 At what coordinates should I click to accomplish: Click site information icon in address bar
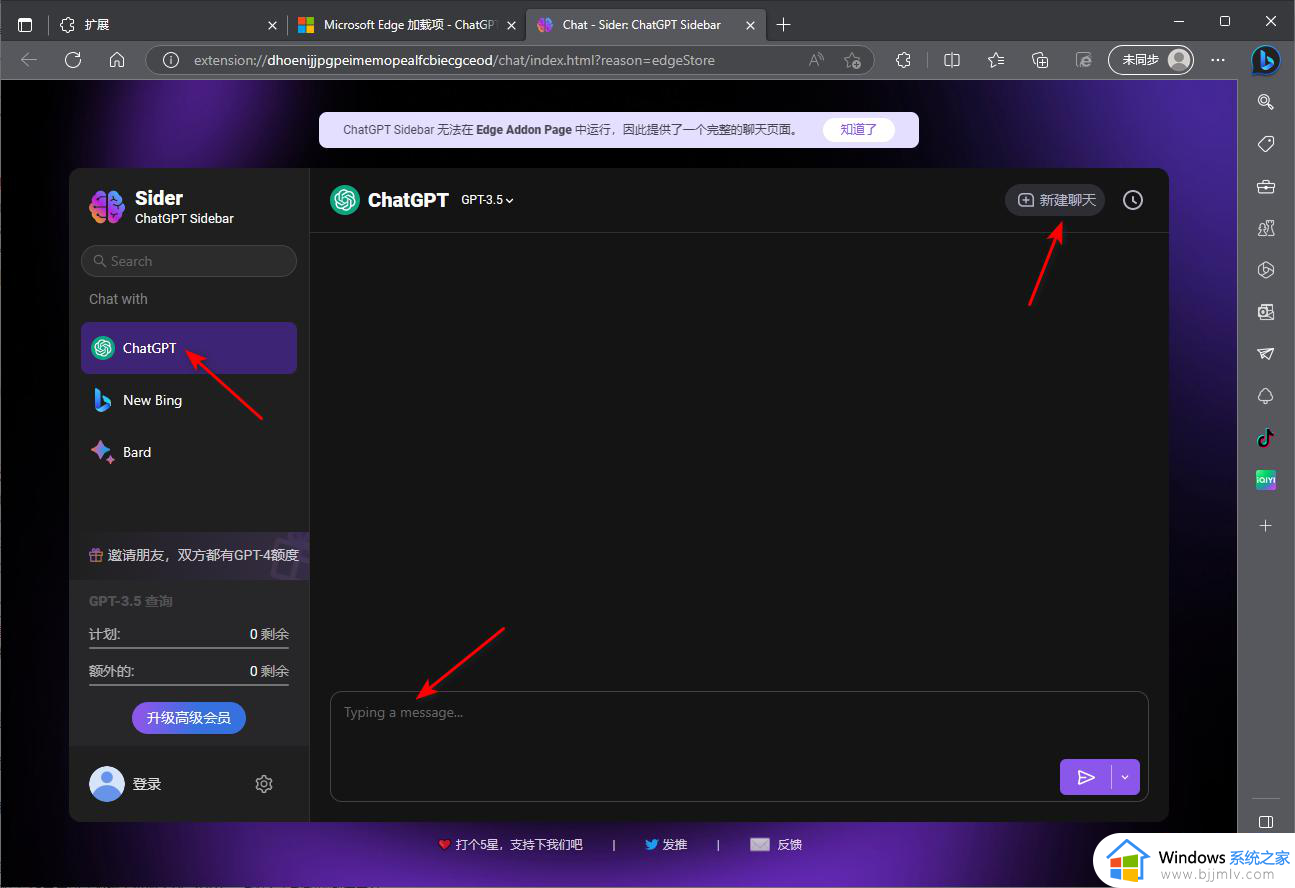click(171, 60)
